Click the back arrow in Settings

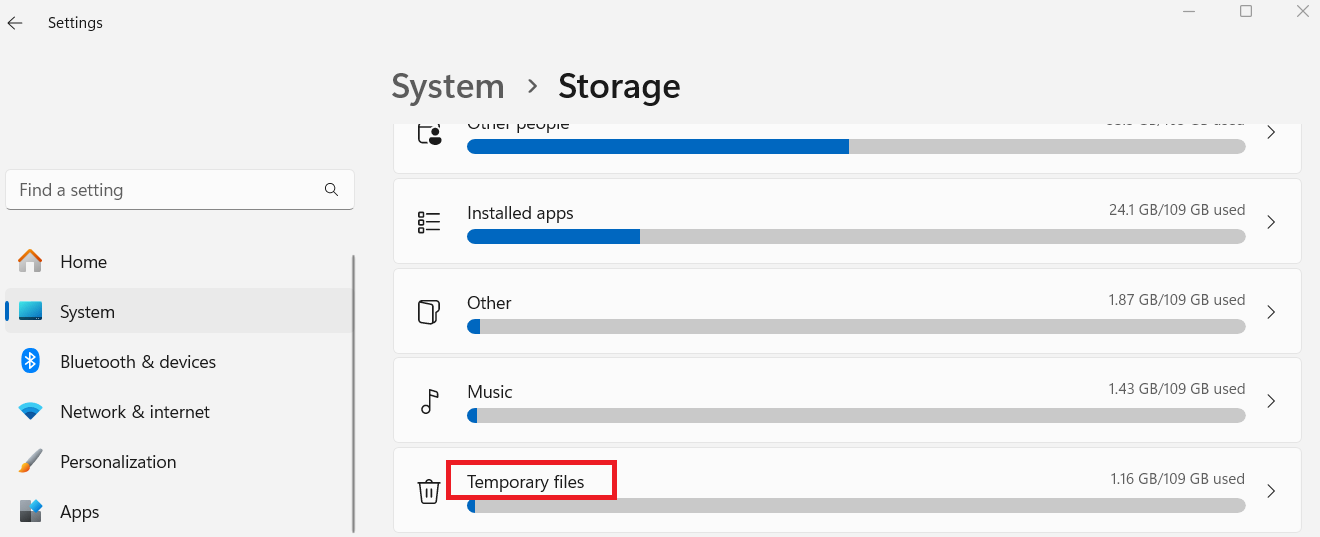[x=15, y=23]
